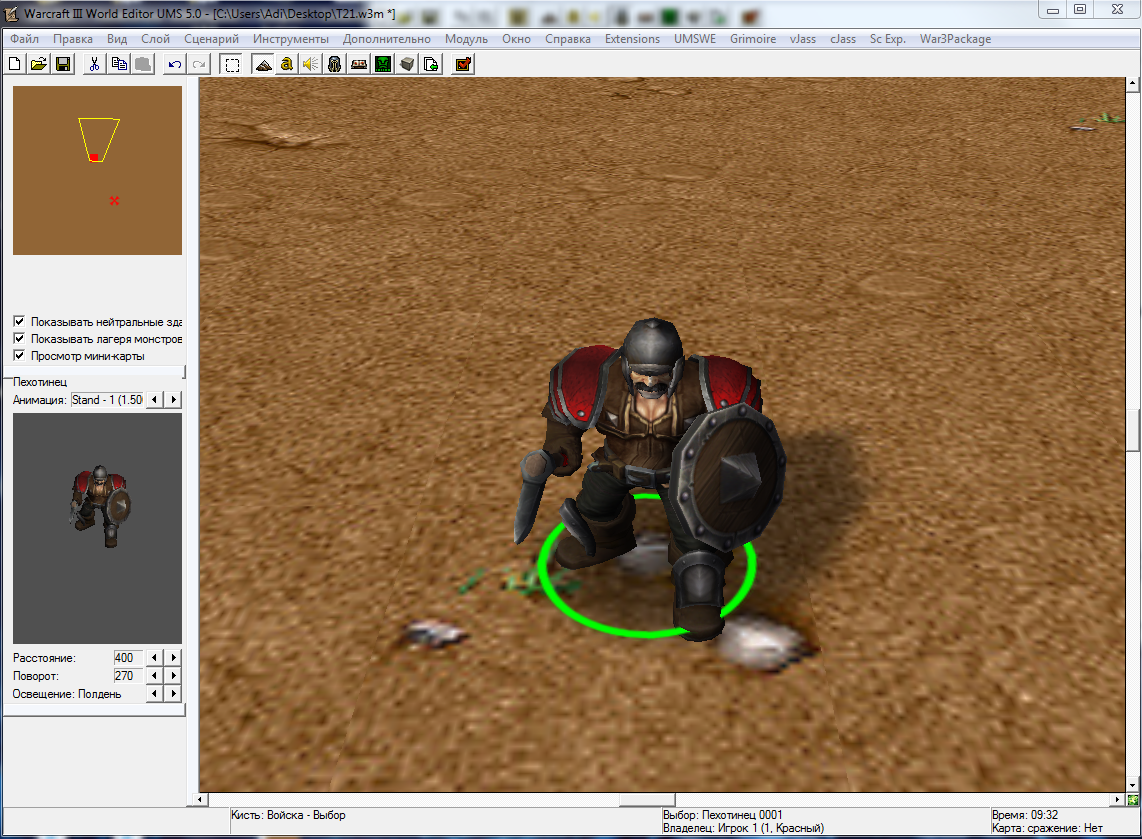Click the vertical scrollbar thumb of viewport
1142x839 pixels.
tap(1133, 430)
